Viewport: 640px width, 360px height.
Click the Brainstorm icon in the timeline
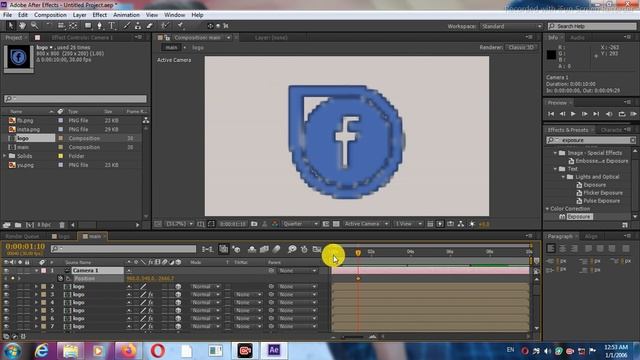click(x=292, y=249)
